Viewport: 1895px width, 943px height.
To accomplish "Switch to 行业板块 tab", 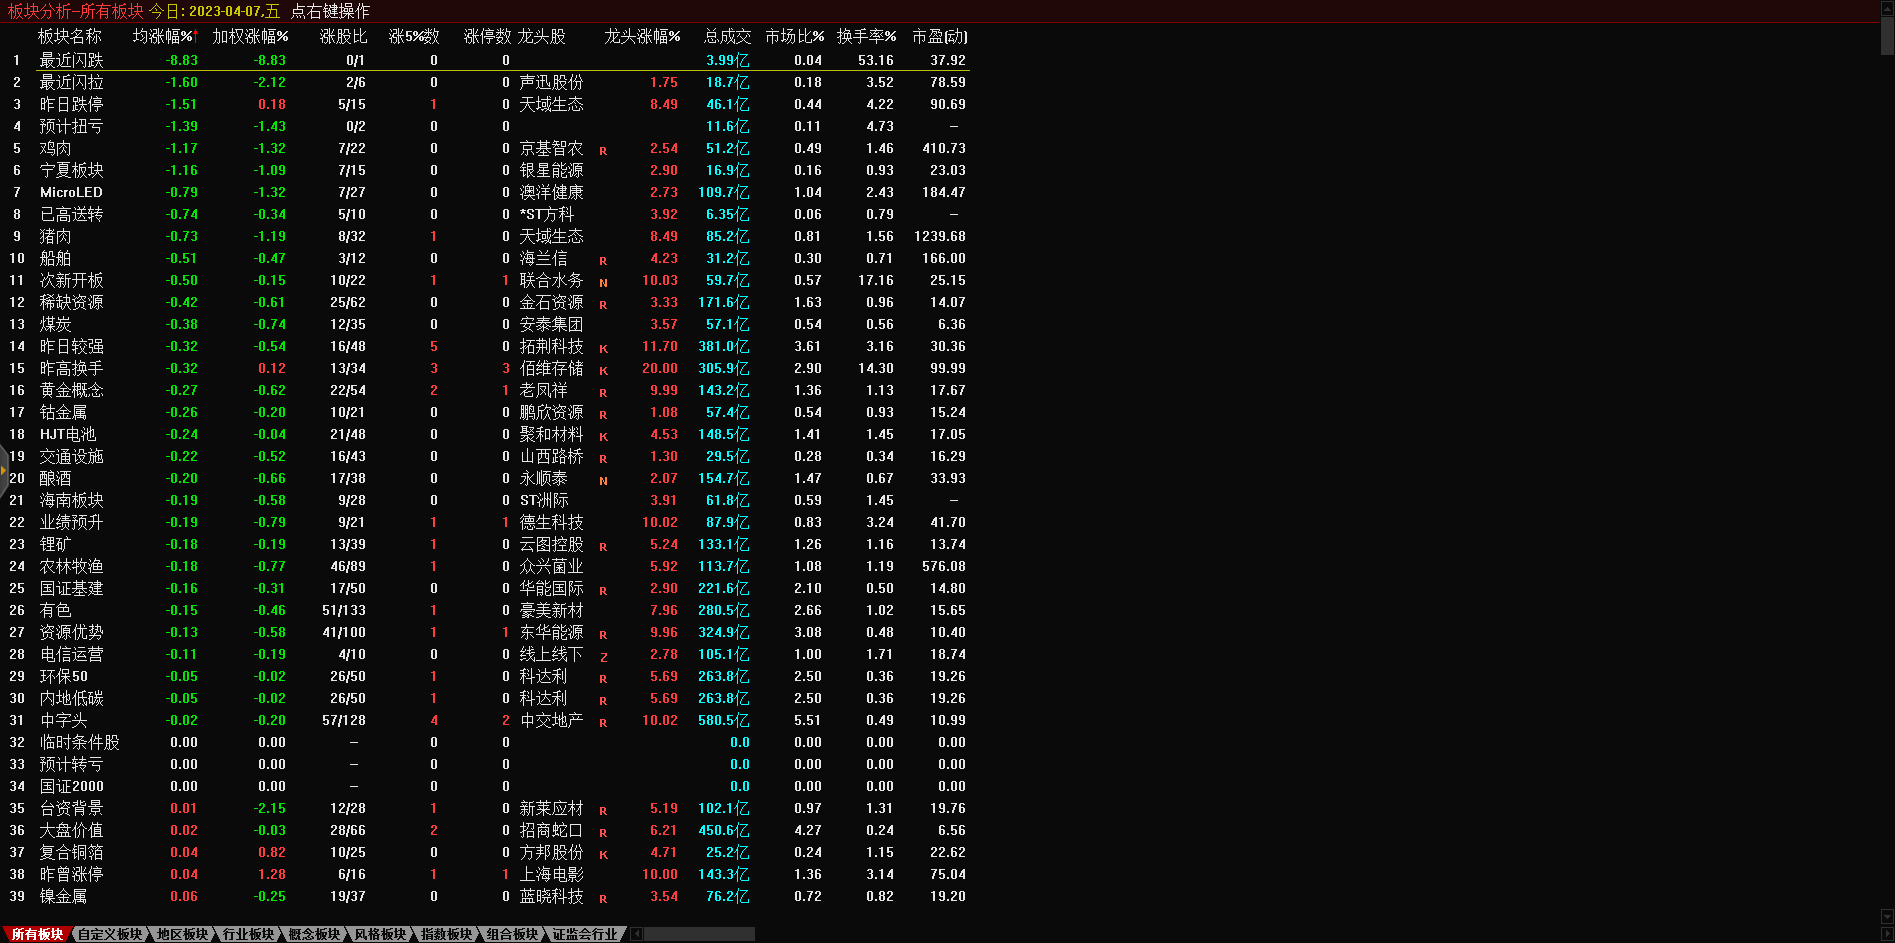I will pos(248,934).
